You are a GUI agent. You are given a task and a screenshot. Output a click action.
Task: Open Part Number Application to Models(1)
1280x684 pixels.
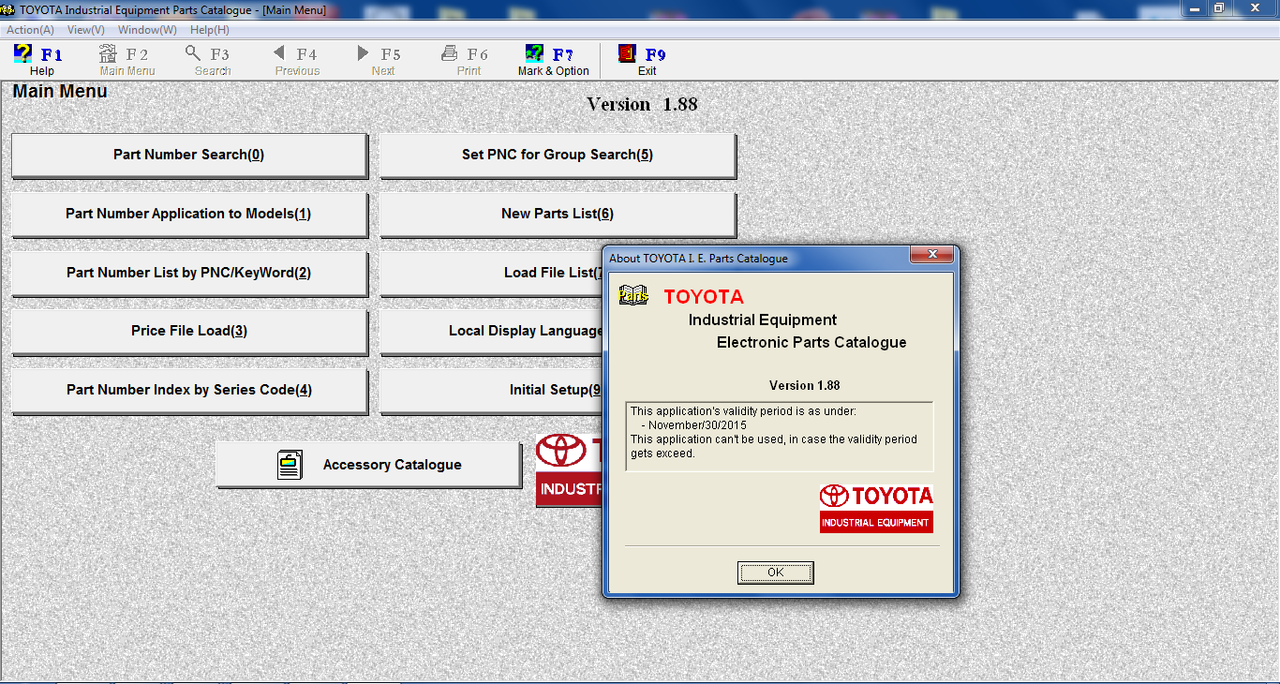point(189,214)
